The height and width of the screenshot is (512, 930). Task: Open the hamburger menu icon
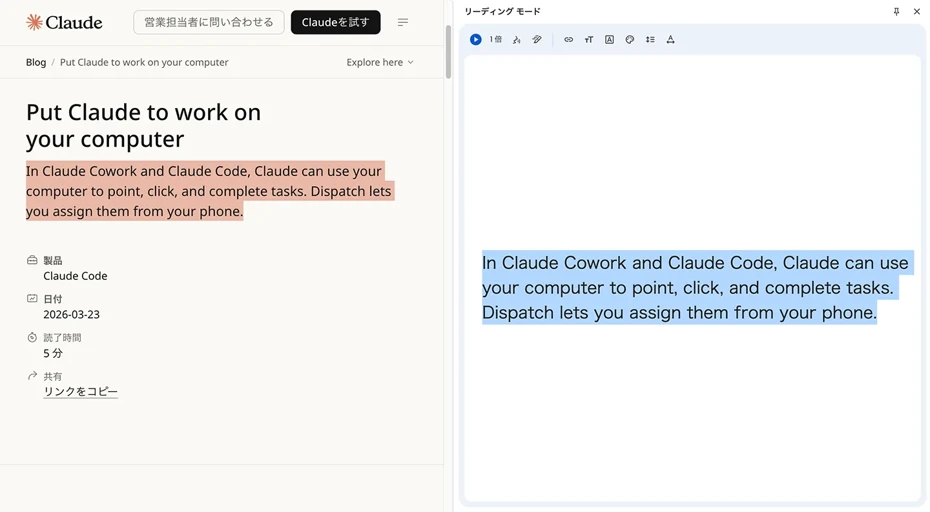pyautogui.click(x=403, y=23)
